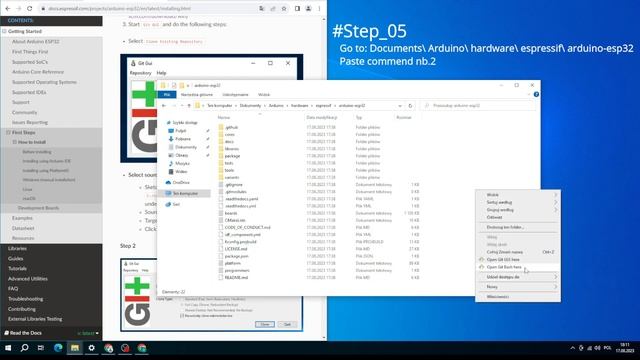The height and width of the screenshot is (360, 640).
Task: Expand the Grupuj według submenu
Action: point(518,210)
